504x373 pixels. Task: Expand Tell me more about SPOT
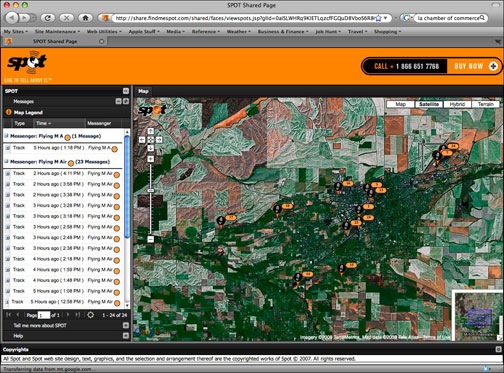coord(126,325)
